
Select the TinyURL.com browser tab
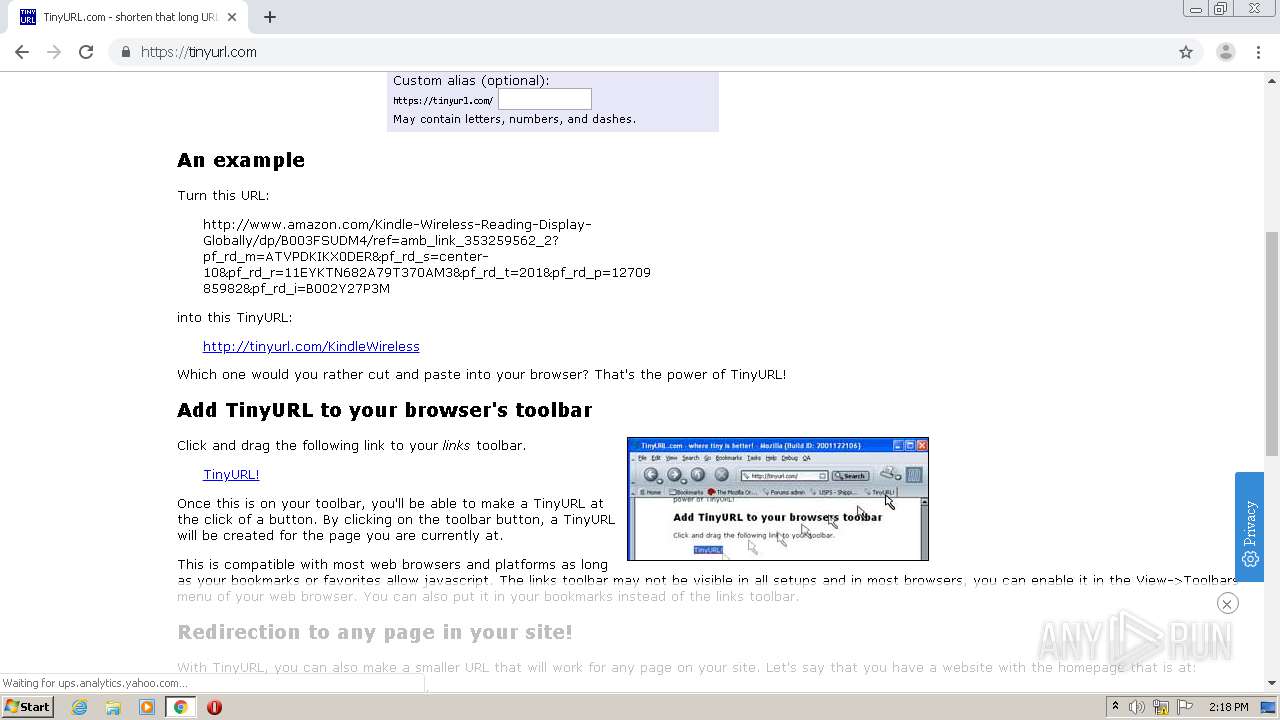click(x=129, y=17)
